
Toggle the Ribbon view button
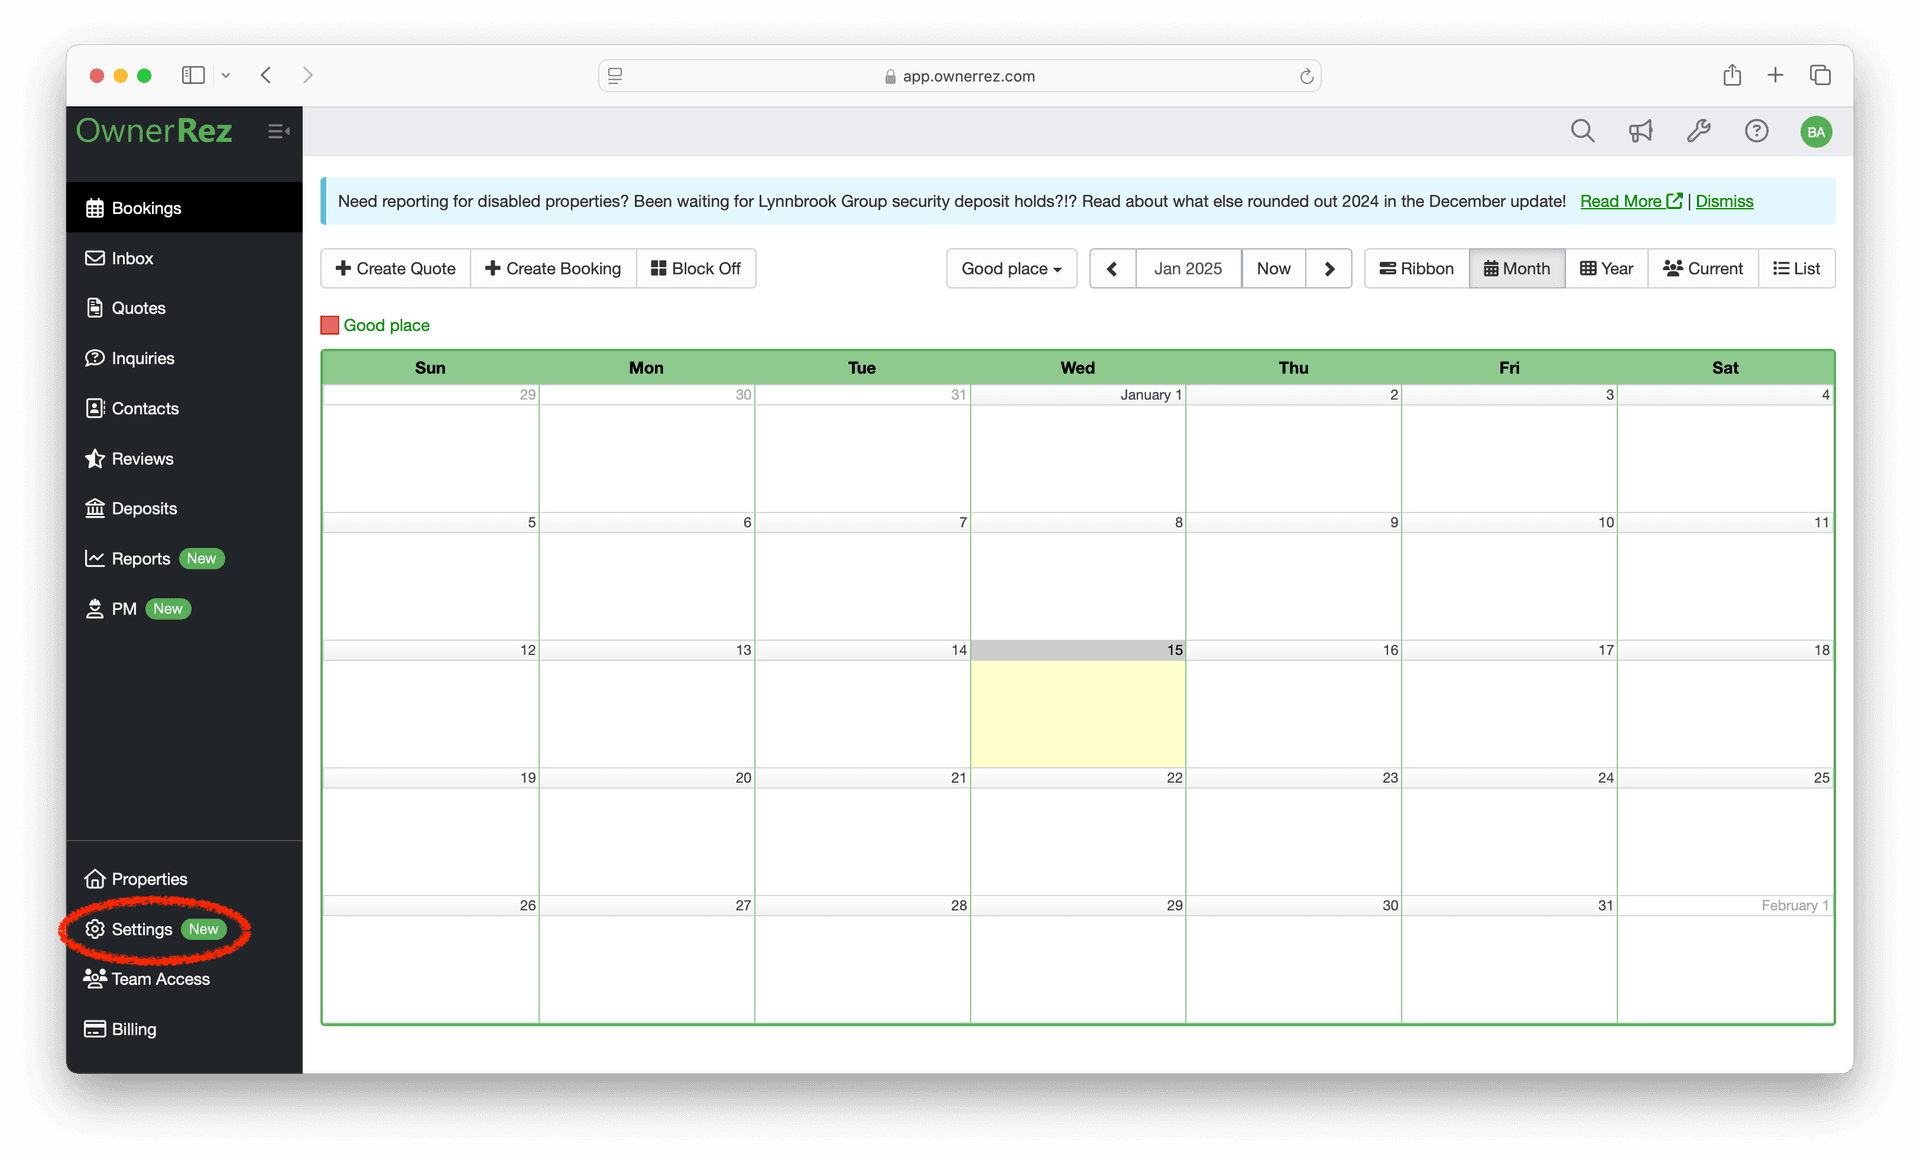[x=1417, y=267]
